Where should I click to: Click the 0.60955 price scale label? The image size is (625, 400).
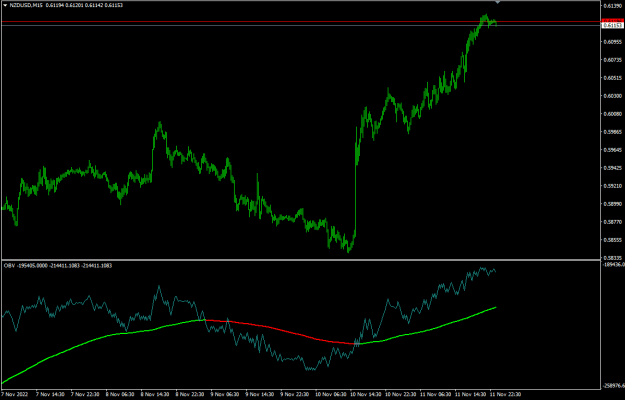613,42
